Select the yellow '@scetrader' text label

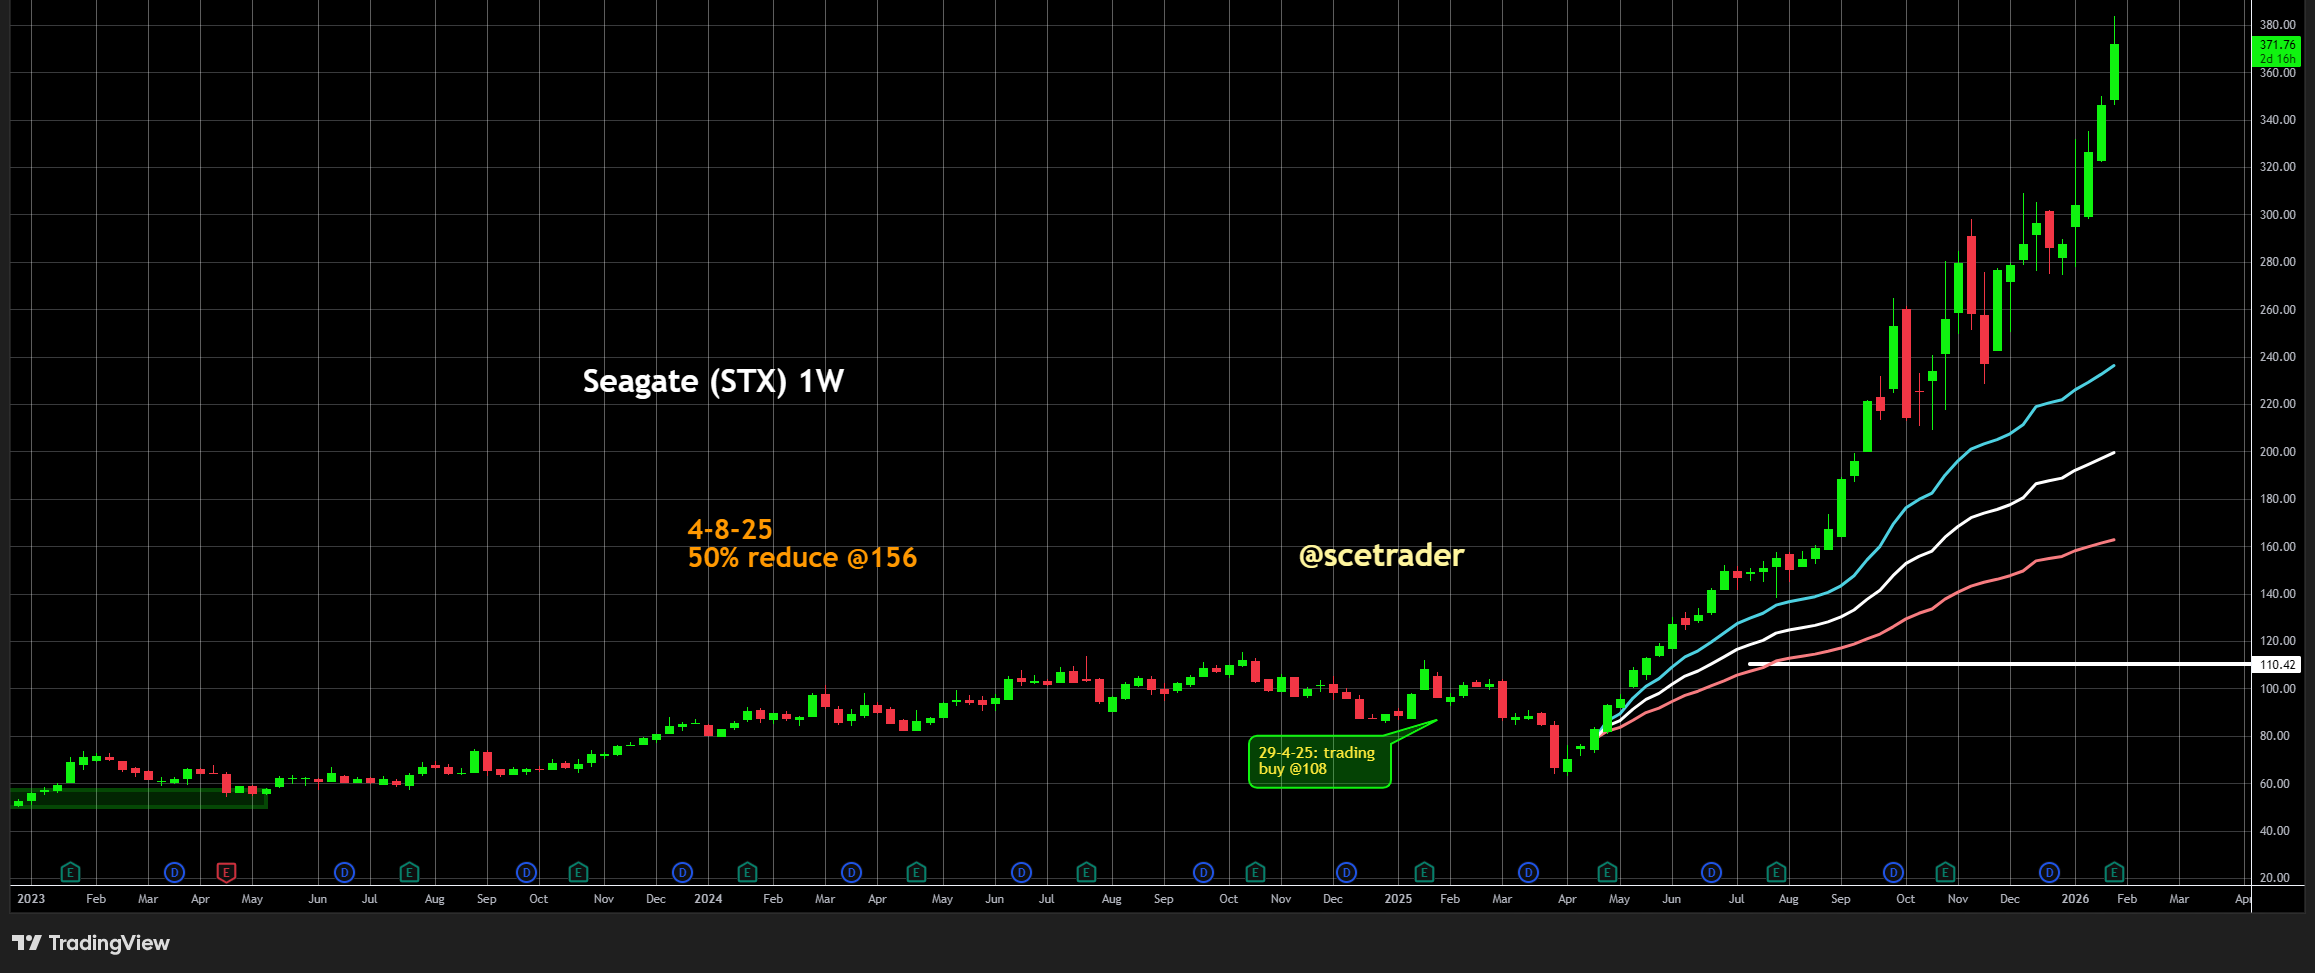click(1380, 556)
